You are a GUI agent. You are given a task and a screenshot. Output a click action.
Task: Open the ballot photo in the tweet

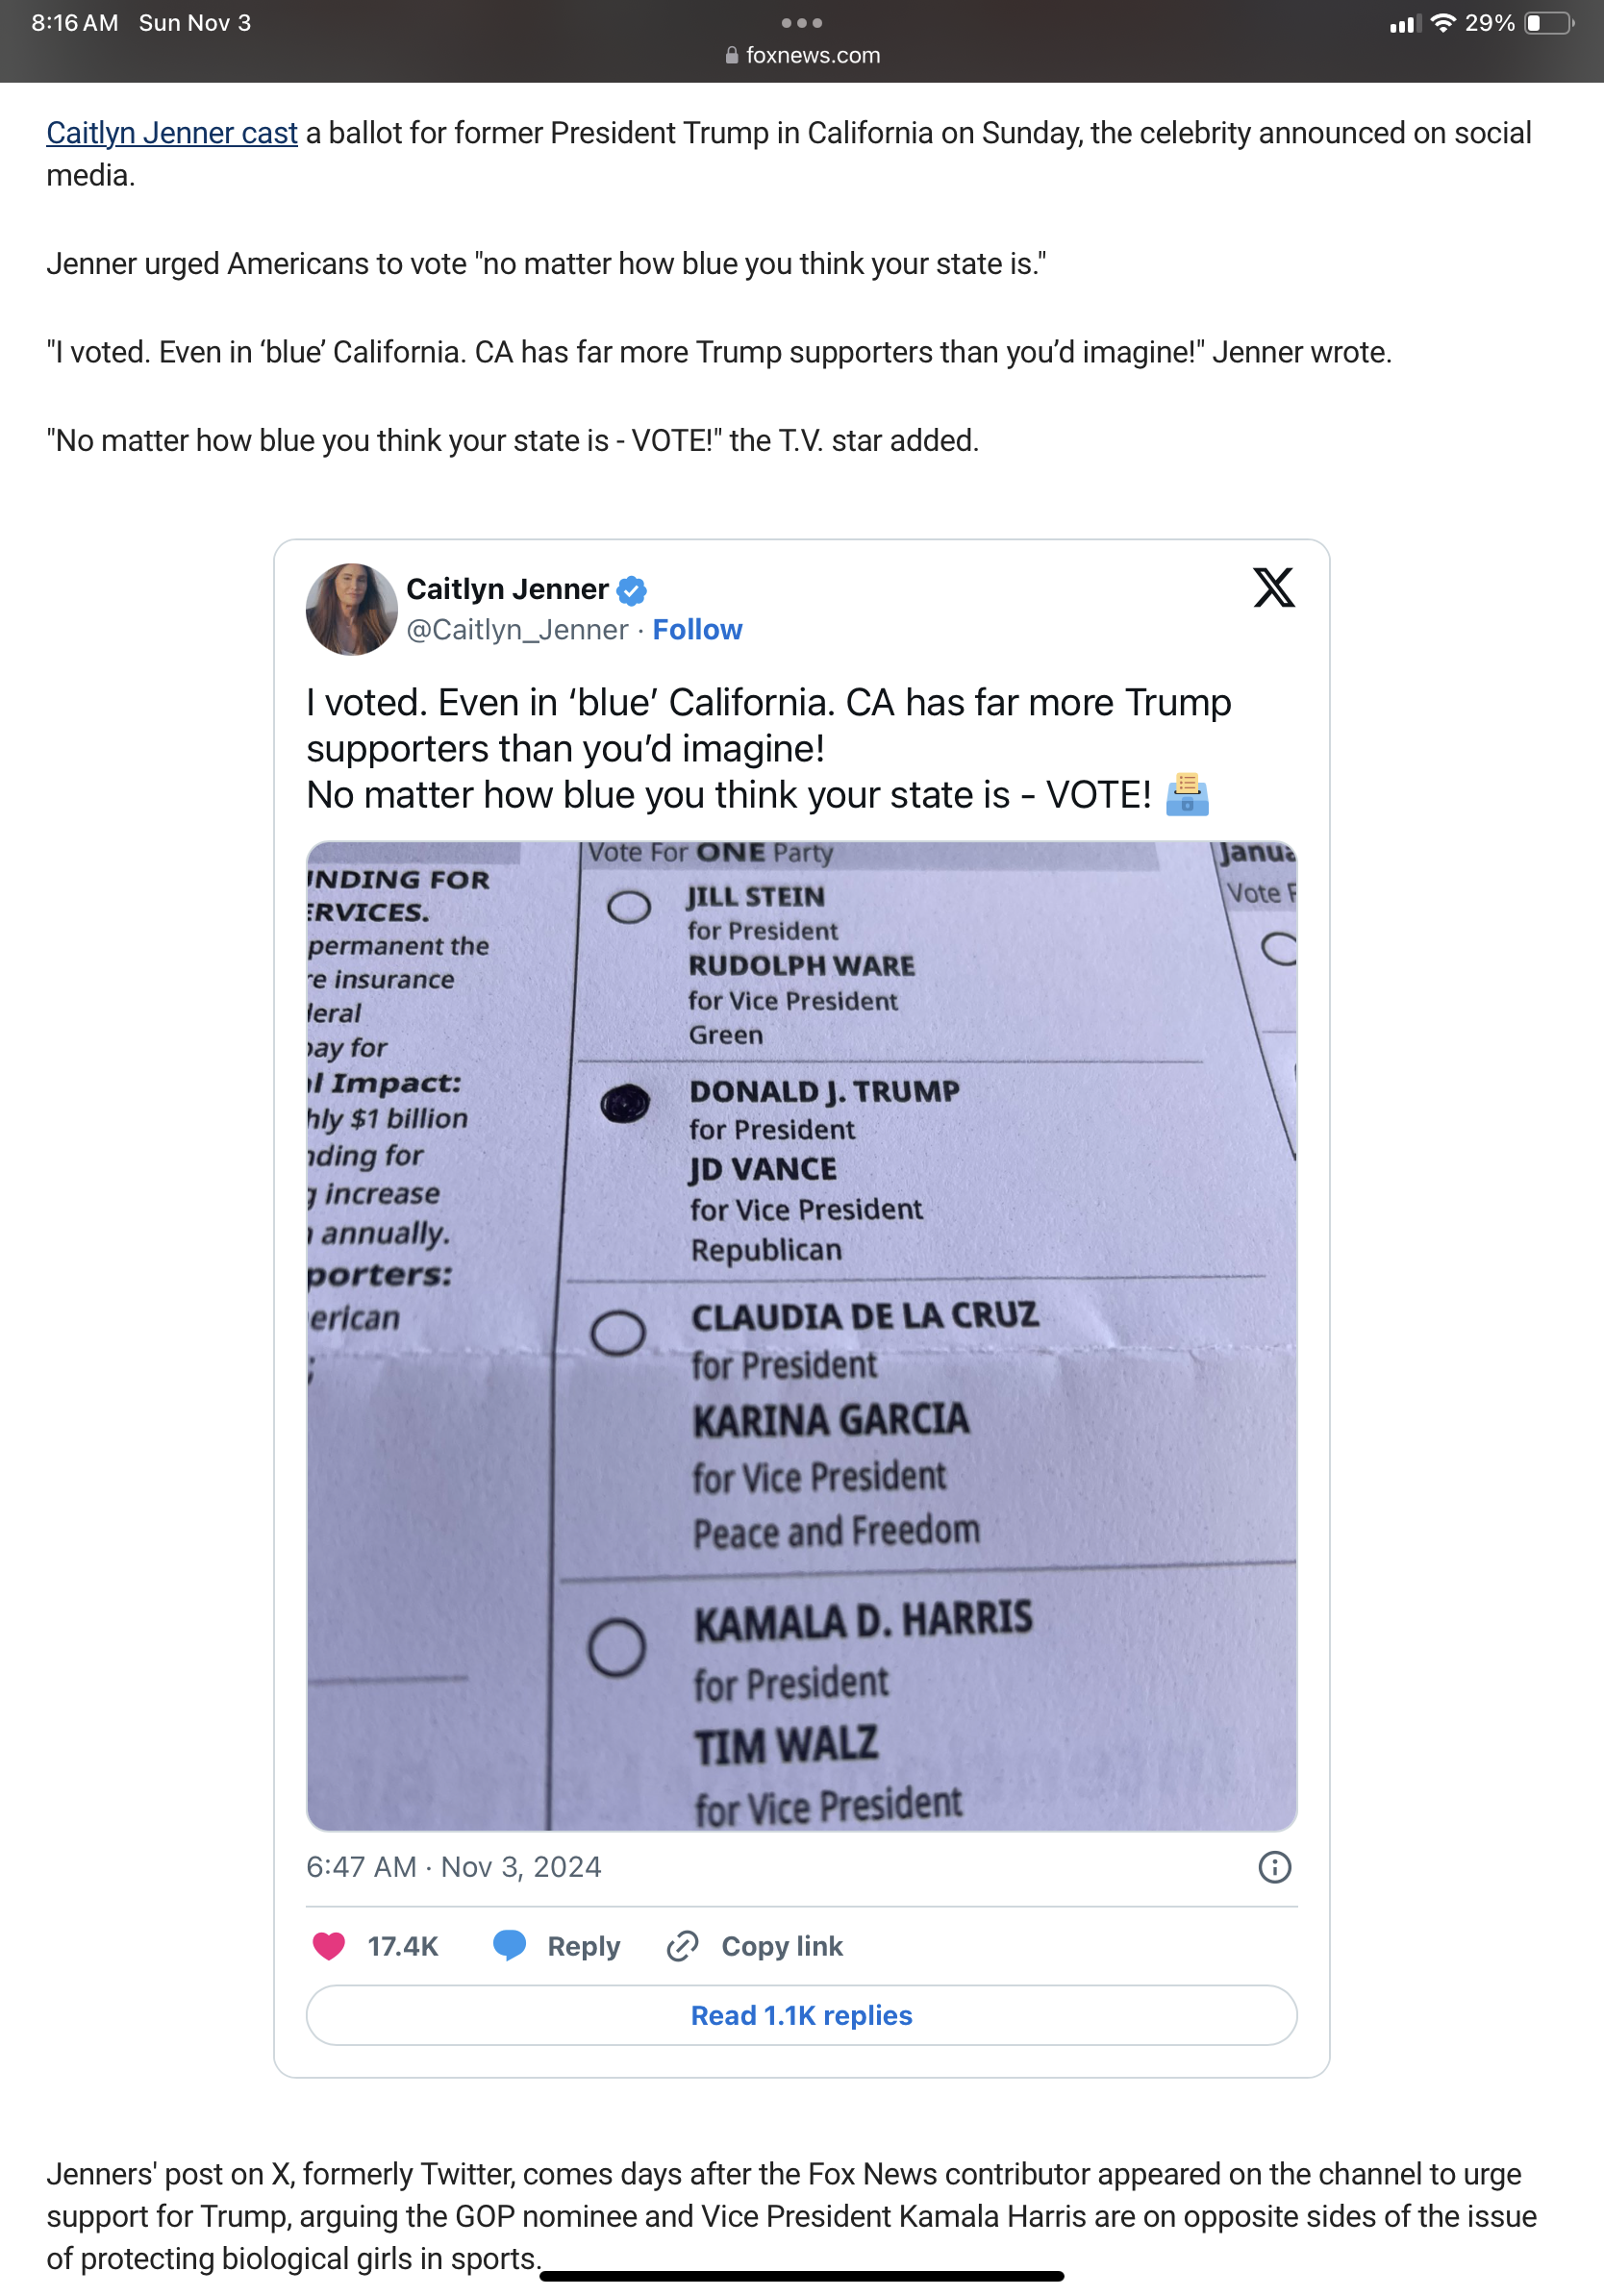click(801, 1335)
